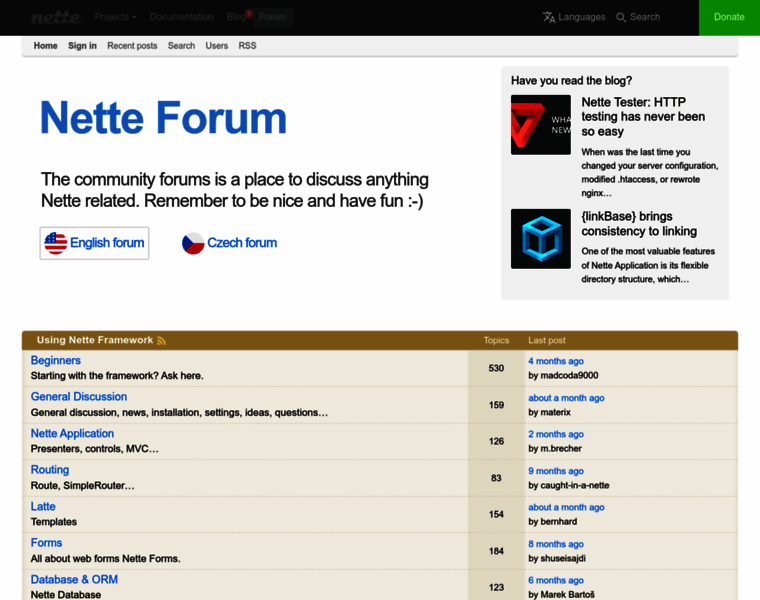Expand the Projects dropdown menu
This screenshot has height=600, width=760.
pos(115,17)
